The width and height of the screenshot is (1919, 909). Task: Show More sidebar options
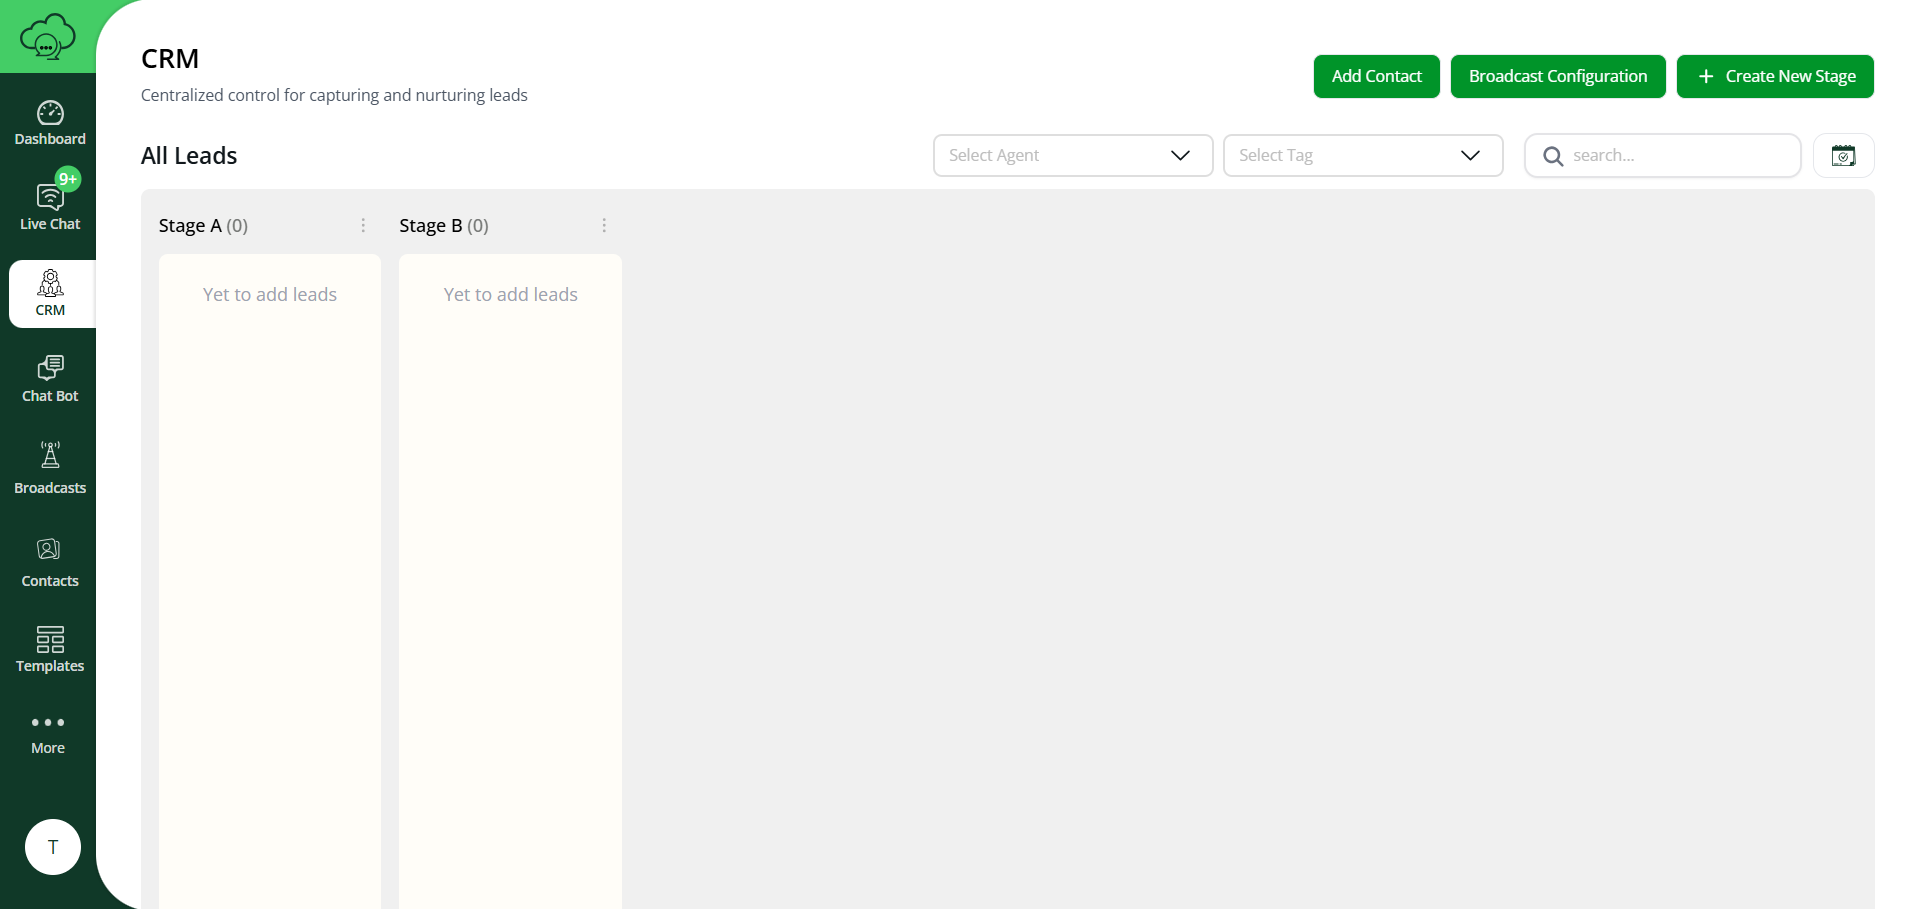tap(48, 733)
